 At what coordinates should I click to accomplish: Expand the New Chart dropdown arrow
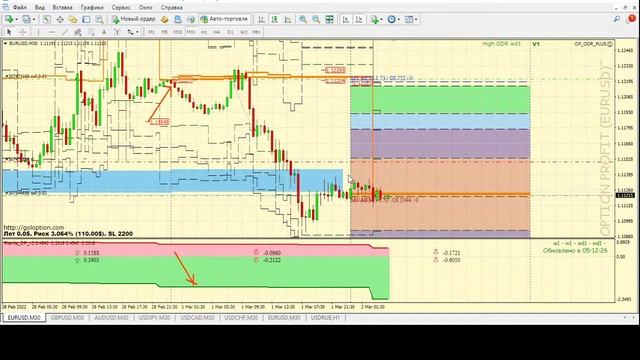coord(16,19)
